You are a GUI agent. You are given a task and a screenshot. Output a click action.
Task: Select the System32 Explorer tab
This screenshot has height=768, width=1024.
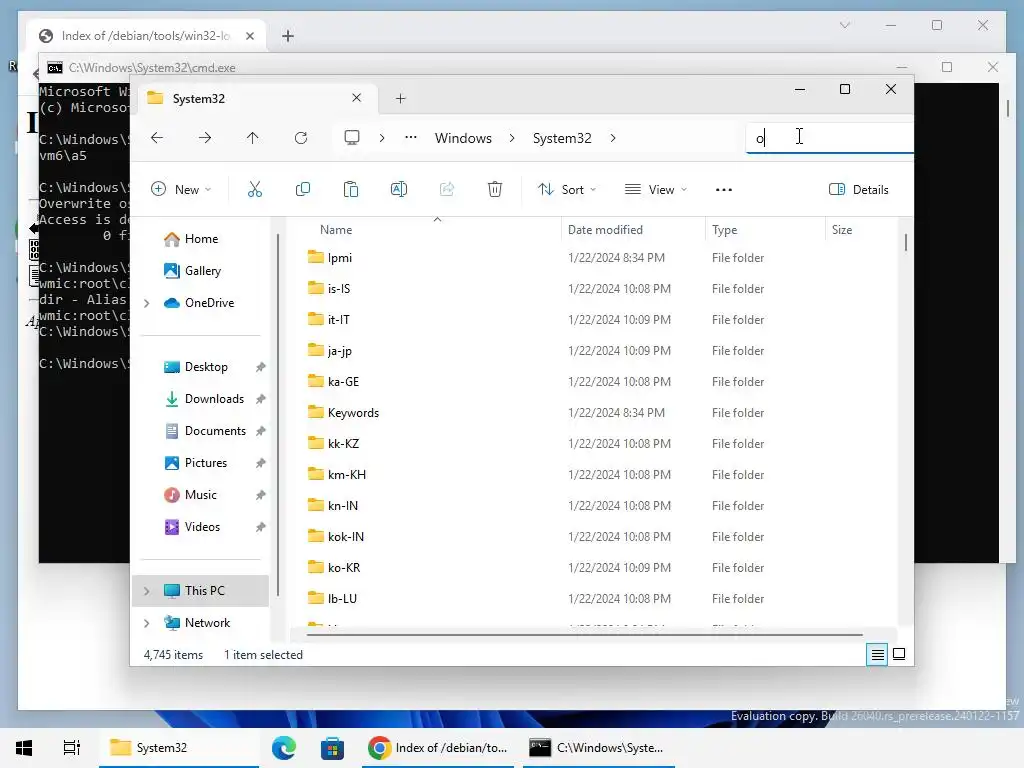click(x=255, y=99)
